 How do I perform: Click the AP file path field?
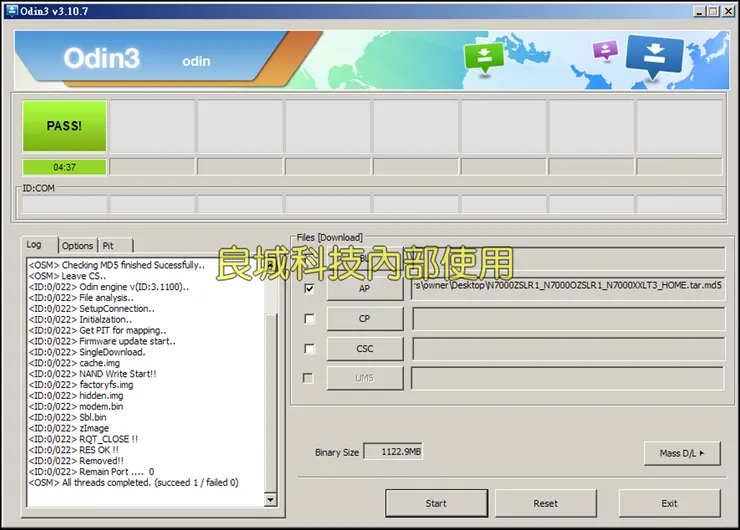(x=568, y=288)
